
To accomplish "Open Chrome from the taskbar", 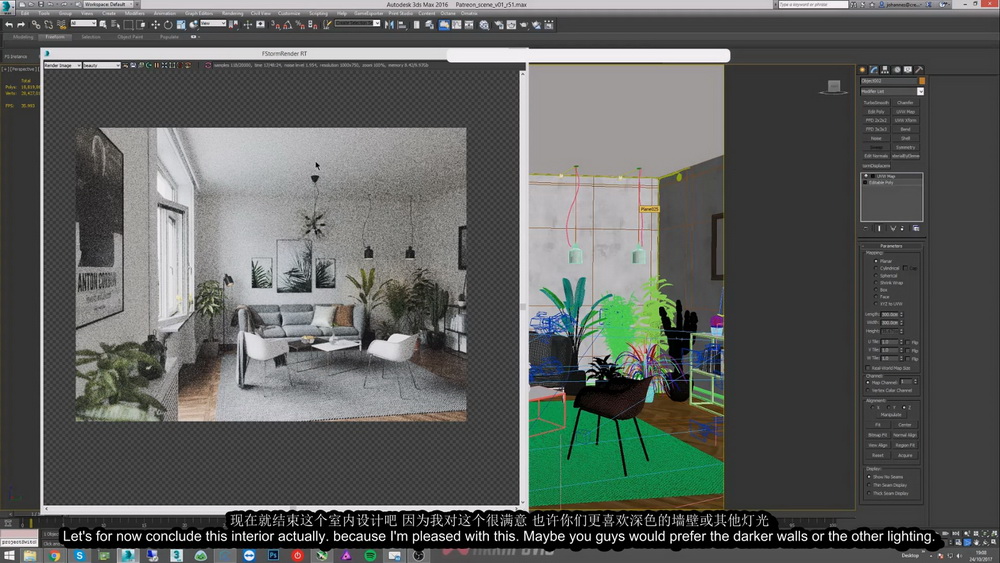I will click(x=55, y=555).
